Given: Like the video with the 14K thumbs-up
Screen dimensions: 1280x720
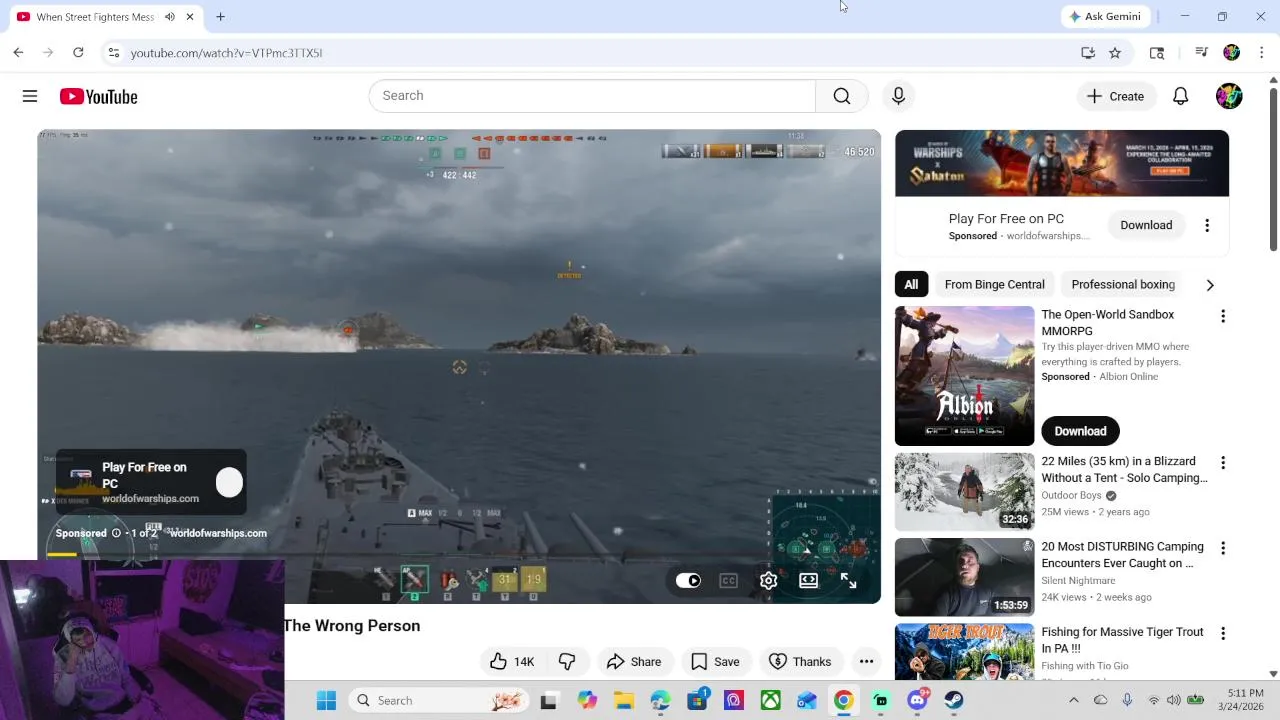Looking at the screenshot, I should click(512, 661).
